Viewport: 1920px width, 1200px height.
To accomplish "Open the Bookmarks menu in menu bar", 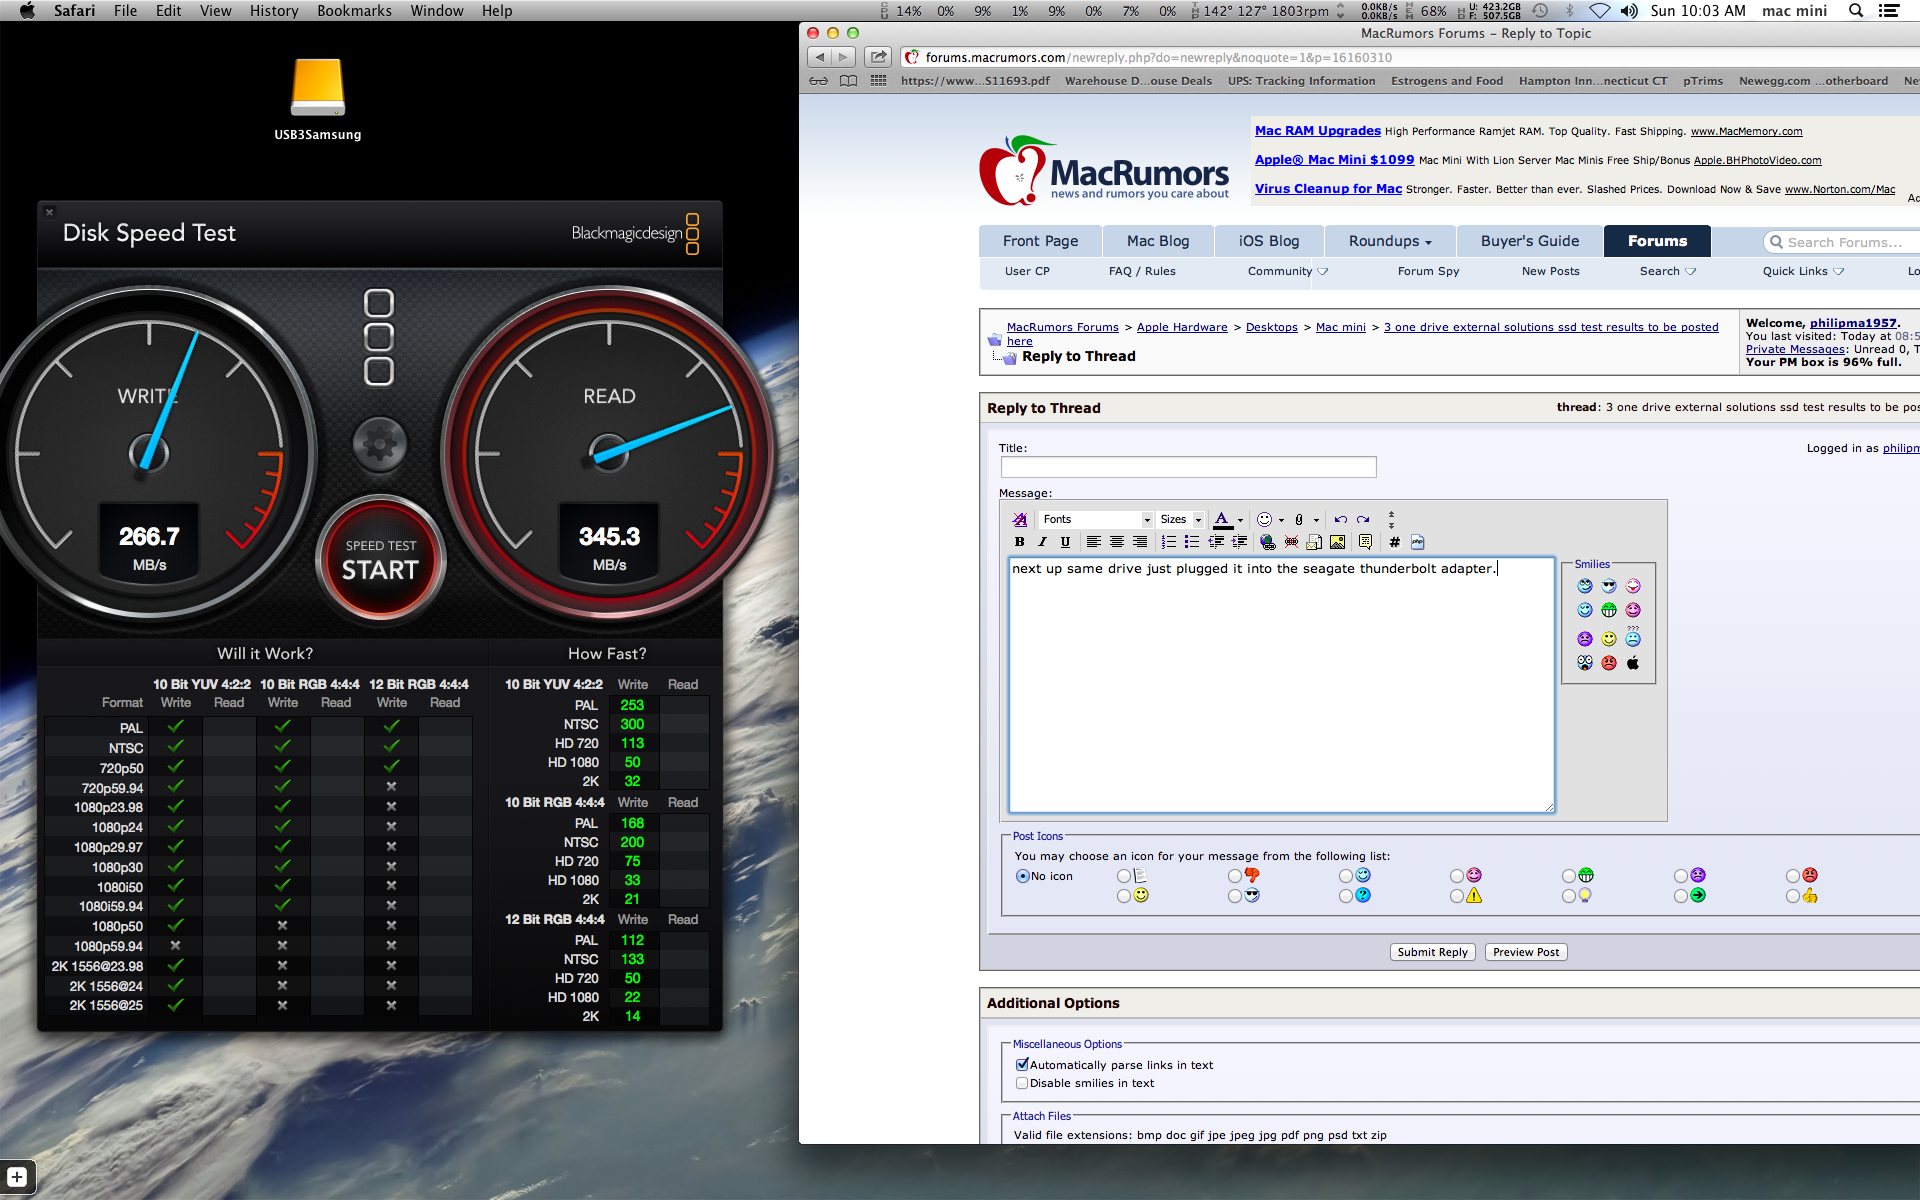I will tap(354, 11).
